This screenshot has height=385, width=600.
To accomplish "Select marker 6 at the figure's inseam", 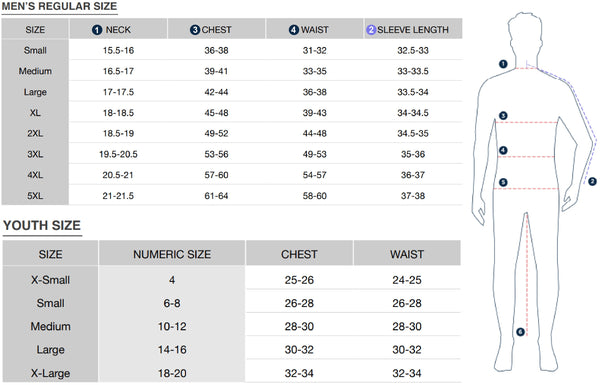I will pos(520,332).
